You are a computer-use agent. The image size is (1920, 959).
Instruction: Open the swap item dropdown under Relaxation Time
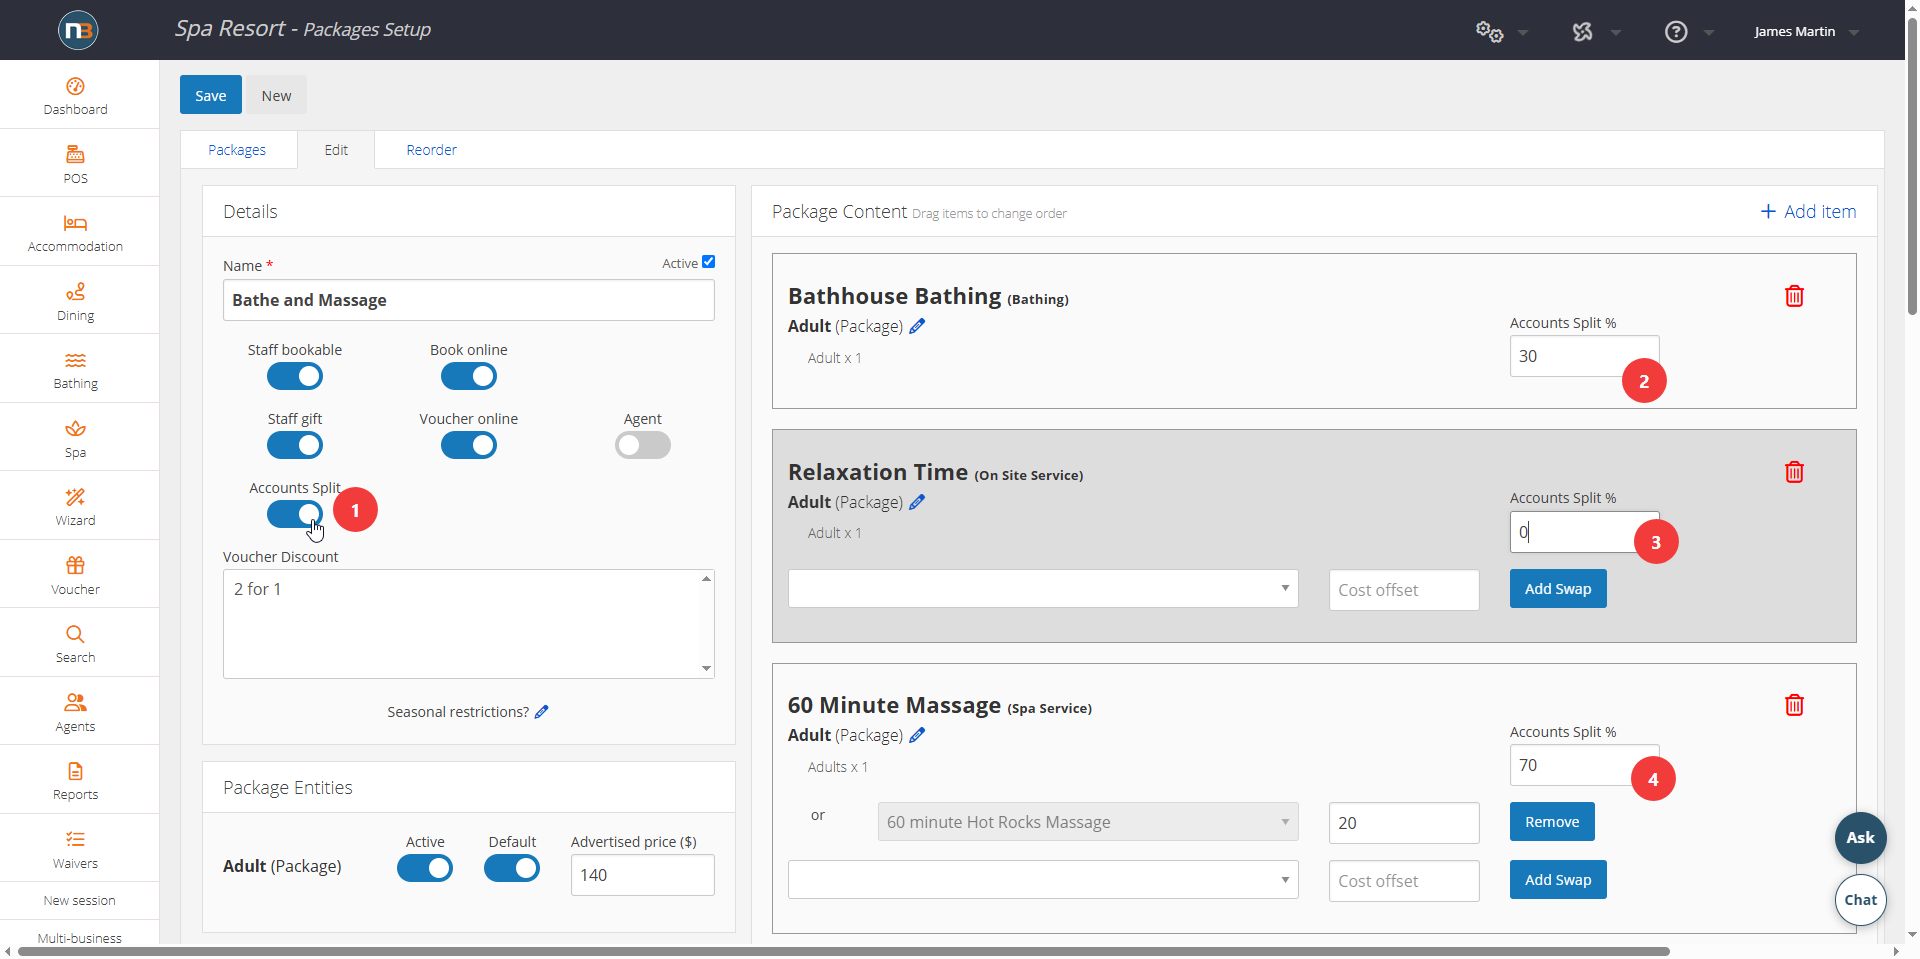[x=1043, y=589]
